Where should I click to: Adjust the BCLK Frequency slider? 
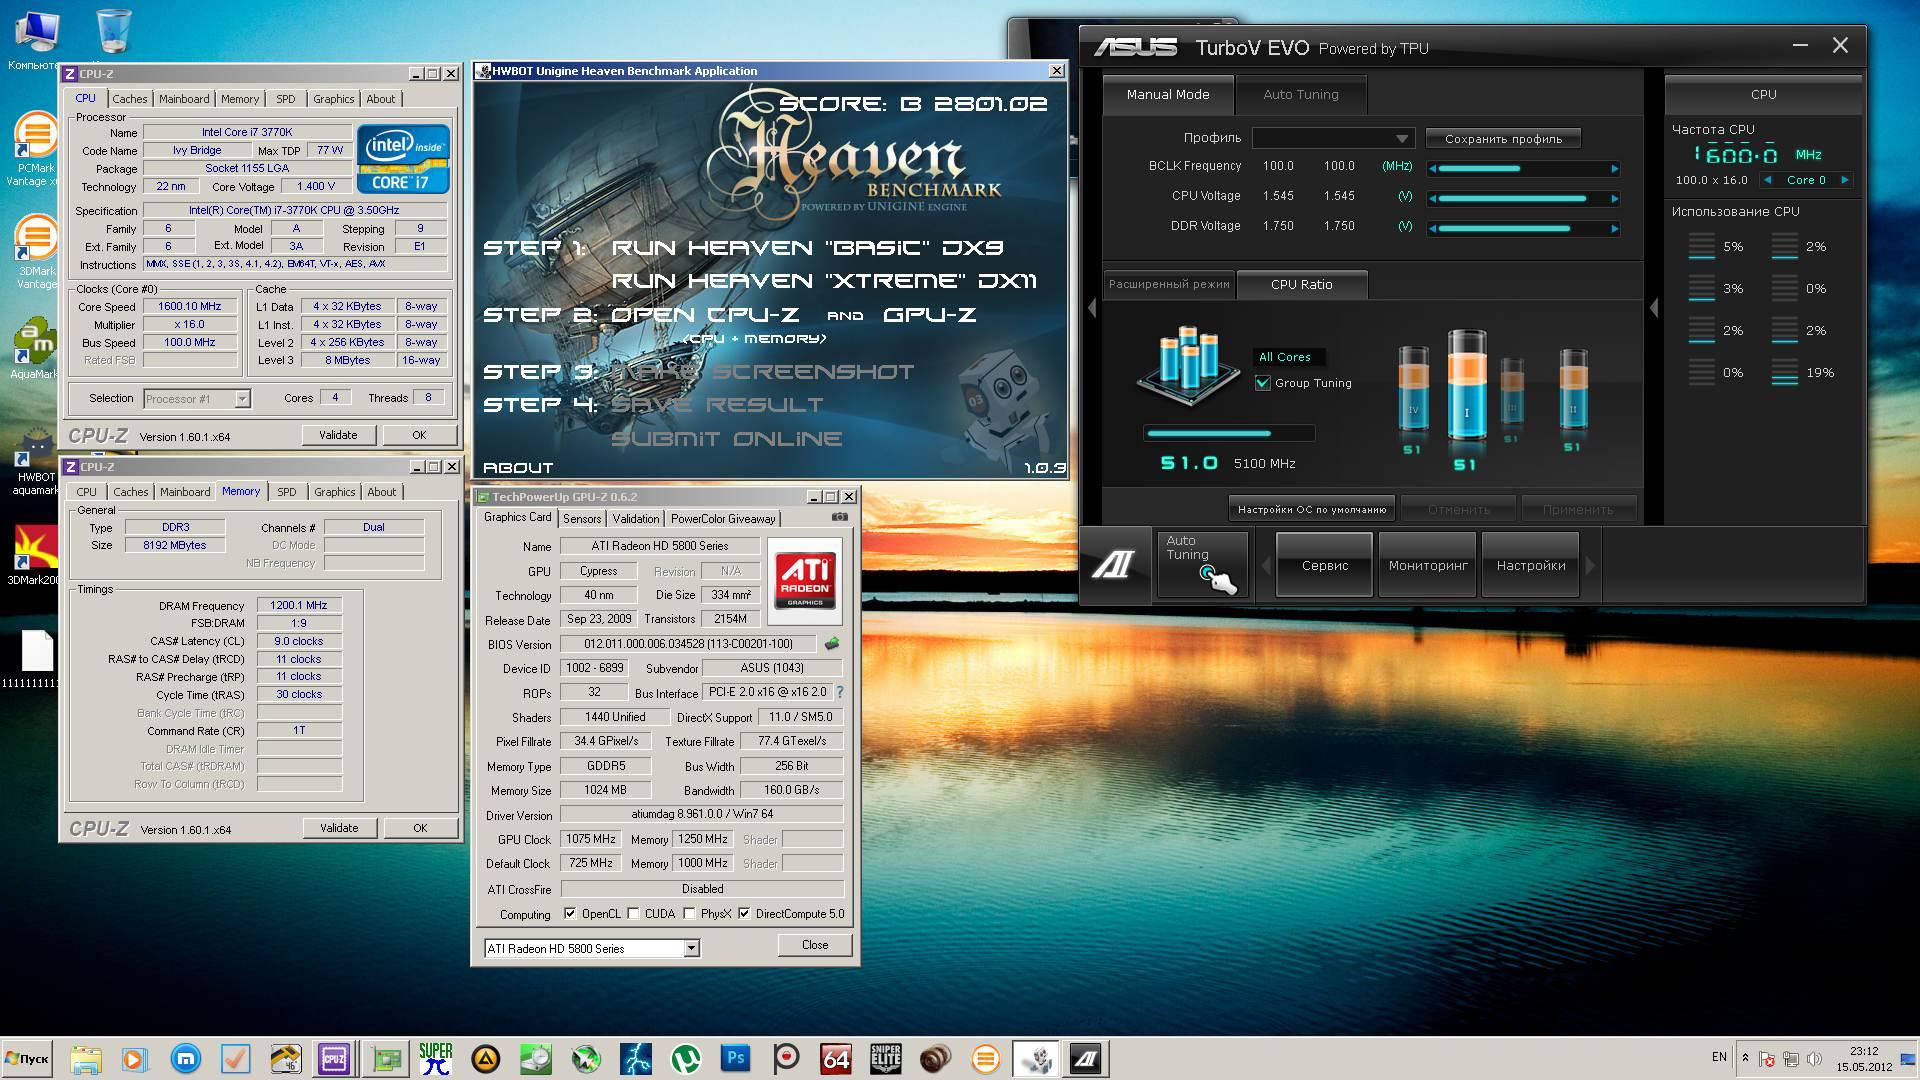coord(1523,168)
